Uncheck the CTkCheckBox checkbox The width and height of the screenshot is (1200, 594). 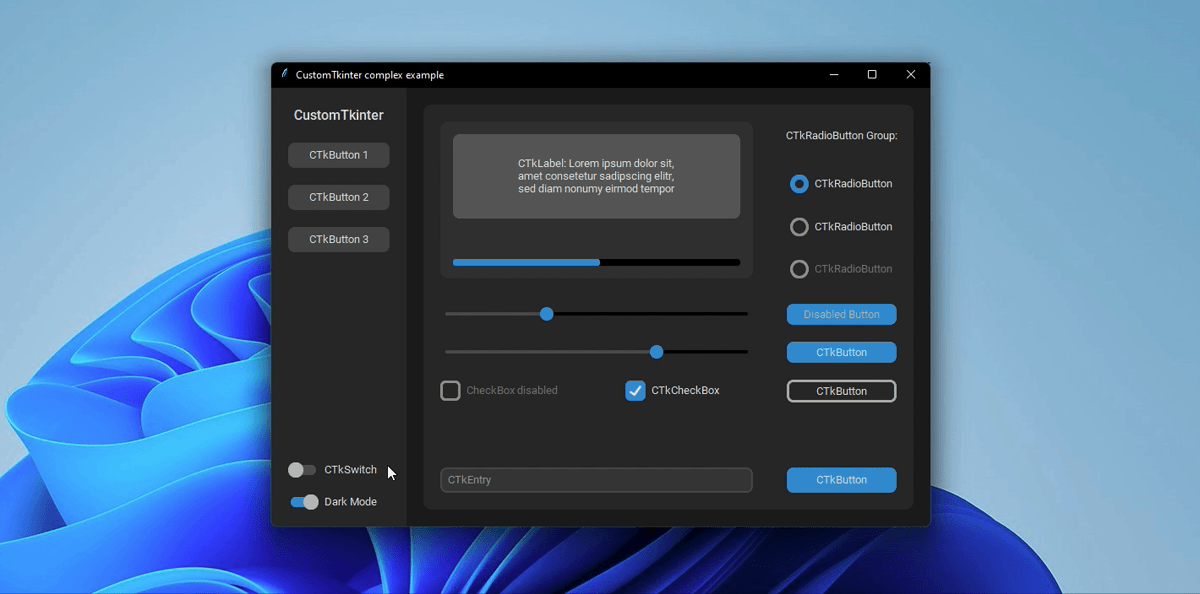(635, 391)
